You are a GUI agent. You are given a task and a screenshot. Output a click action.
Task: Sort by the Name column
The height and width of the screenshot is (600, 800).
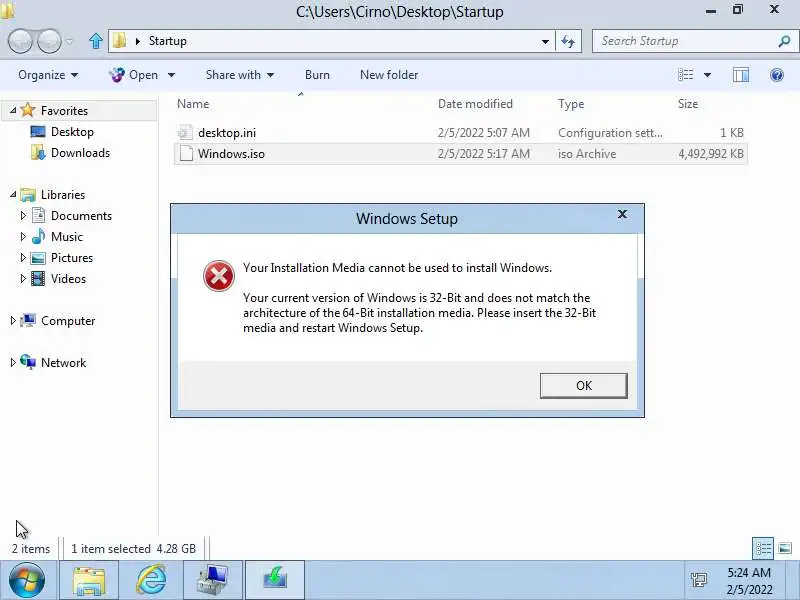click(193, 104)
